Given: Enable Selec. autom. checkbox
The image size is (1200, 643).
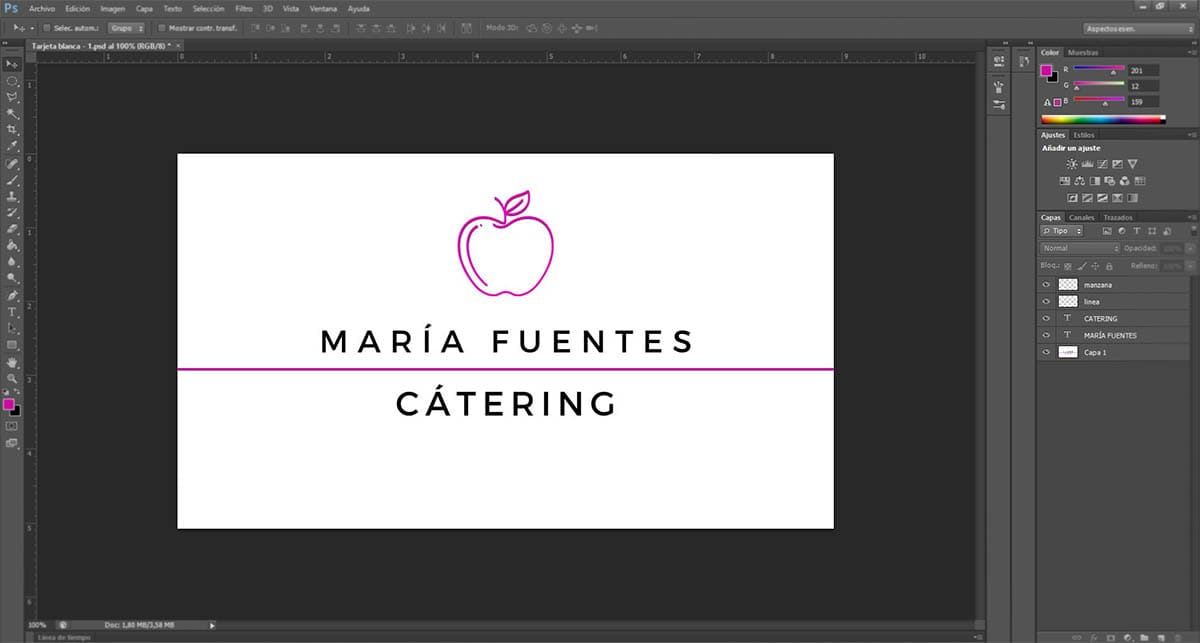Looking at the screenshot, I should (x=47, y=28).
